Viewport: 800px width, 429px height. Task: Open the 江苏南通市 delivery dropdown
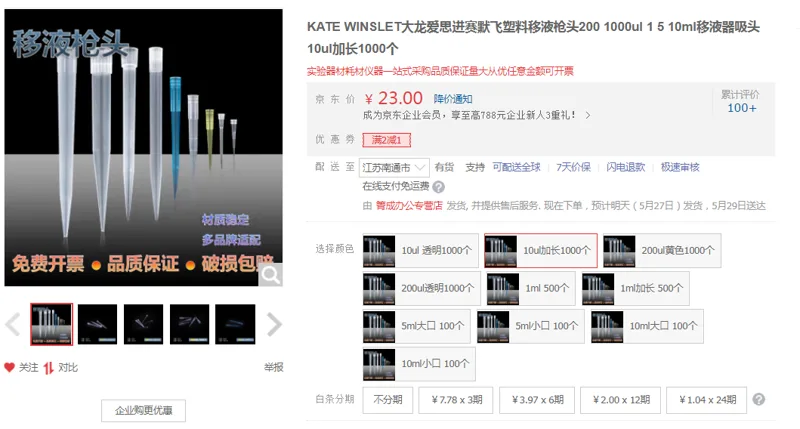pos(394,167)
